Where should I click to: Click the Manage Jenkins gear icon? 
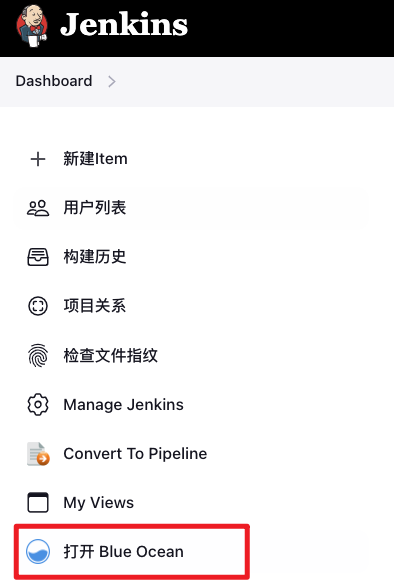coord(38,405)
